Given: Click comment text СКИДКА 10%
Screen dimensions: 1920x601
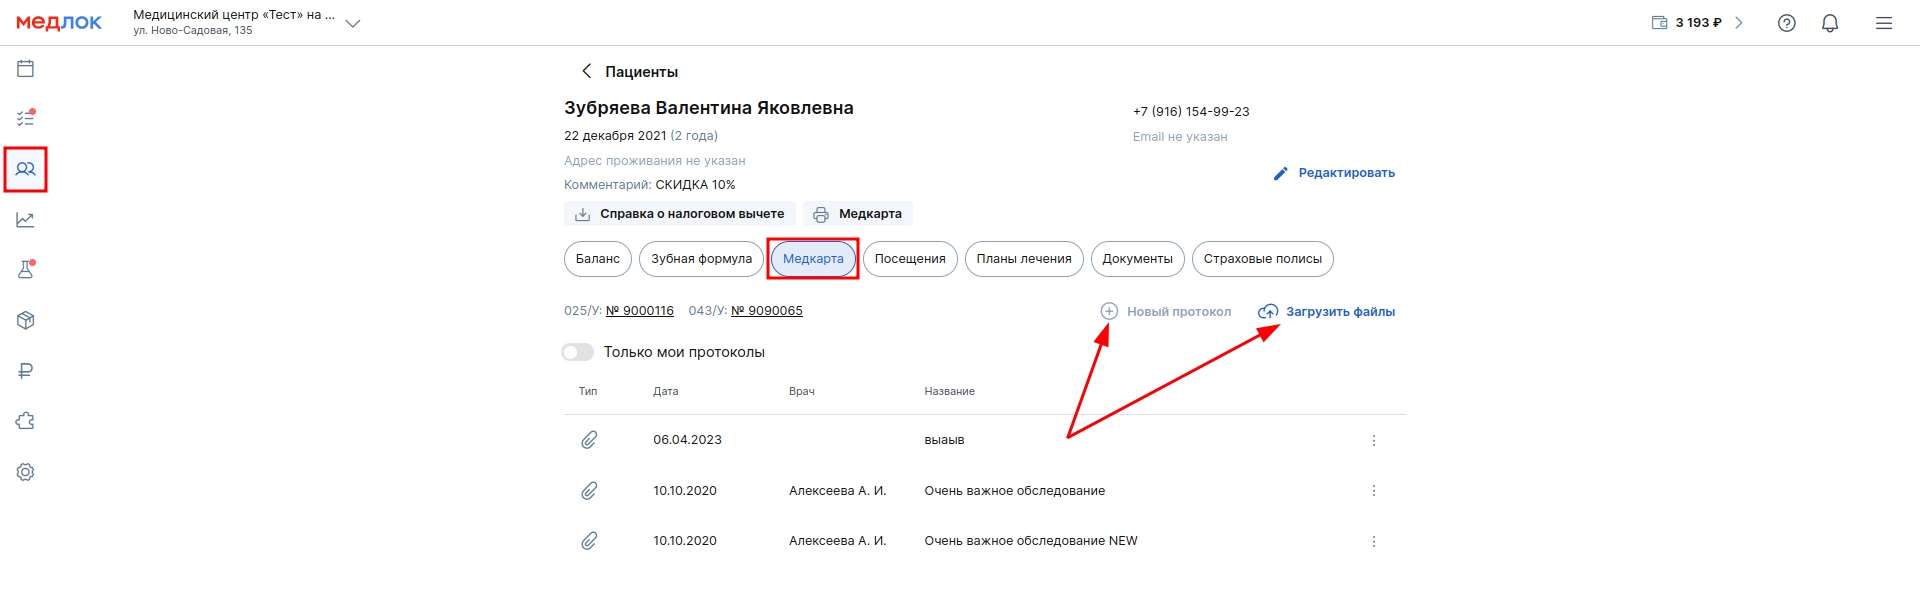Looking at the screenshot, I should (x=695, y=185).
